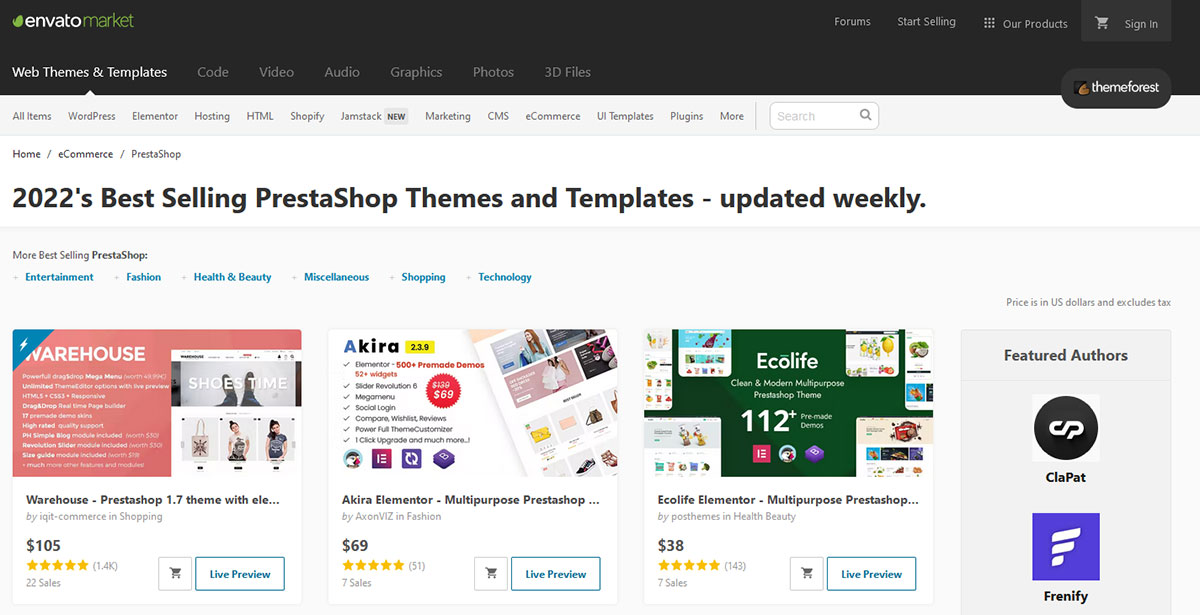This screenshot has width=1200, height=615.
Task: Click PrestaShop breadcrumb
Action: [x=156, y=154]
